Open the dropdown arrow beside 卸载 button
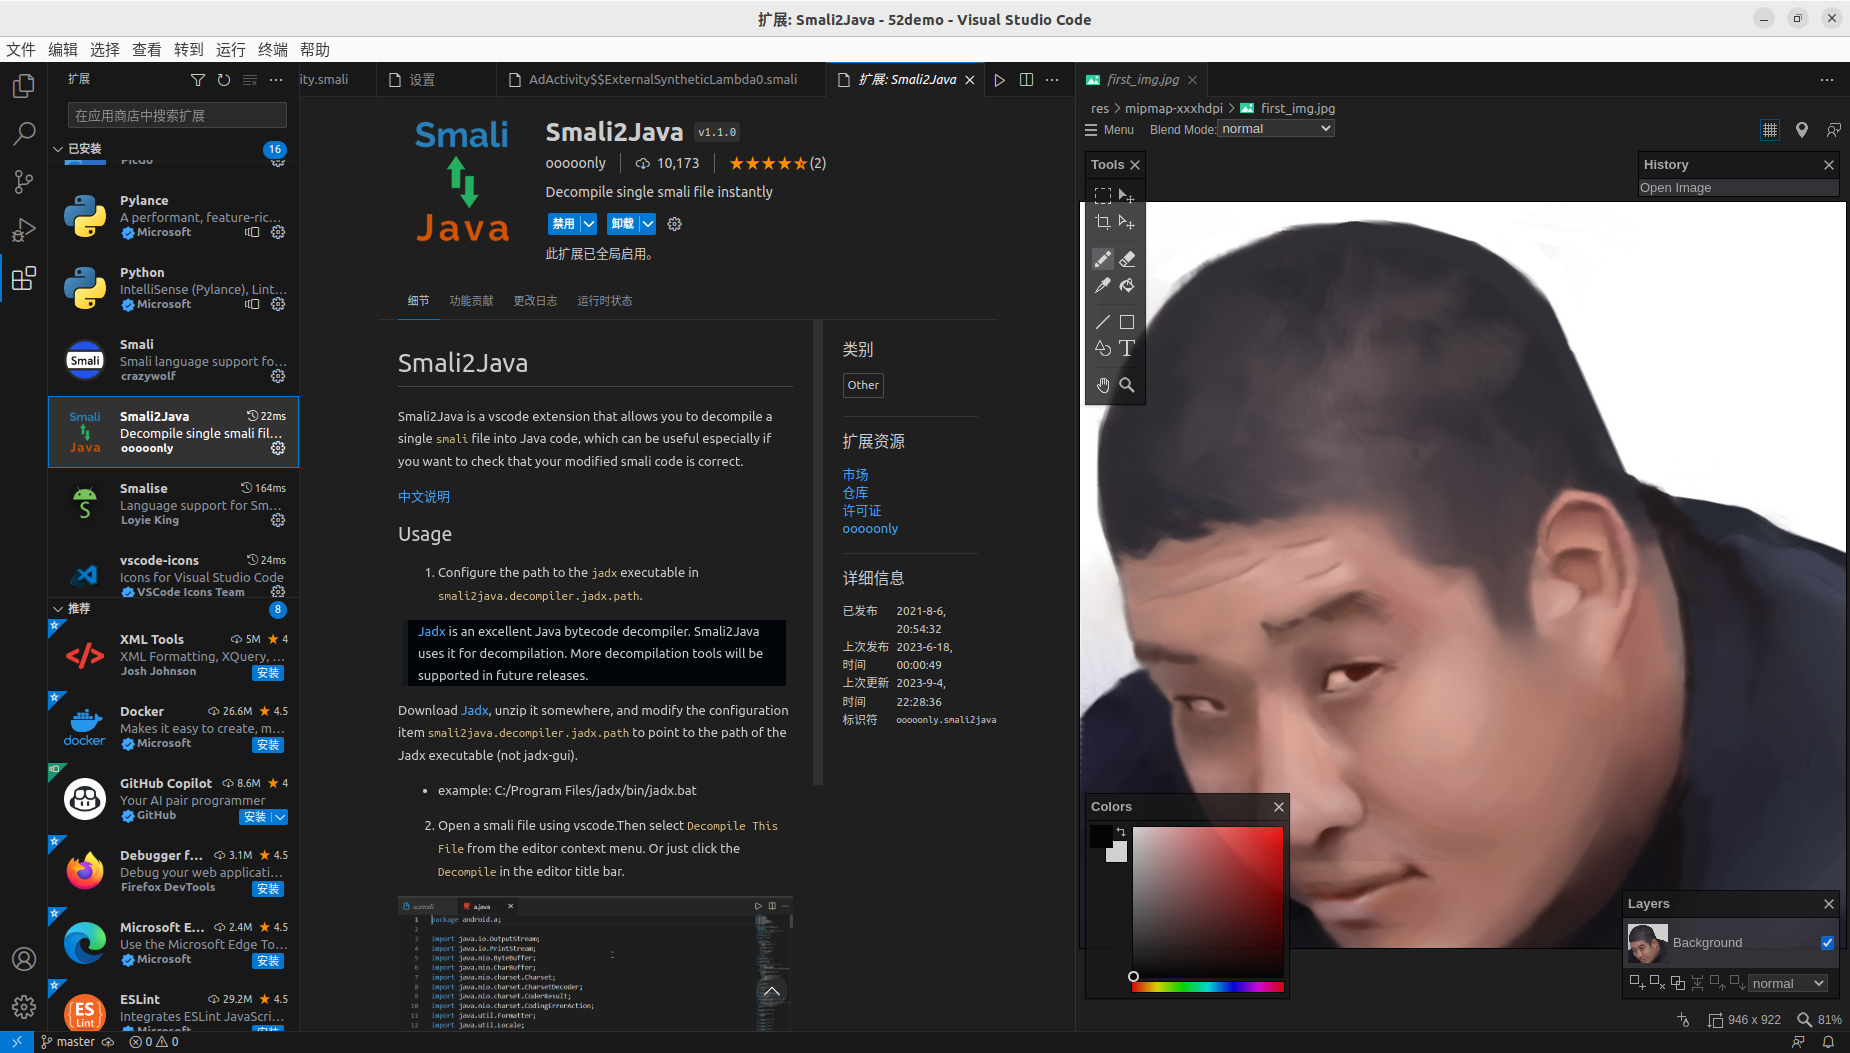This screenshot has height=1053, width=1850. coord(648,224)
